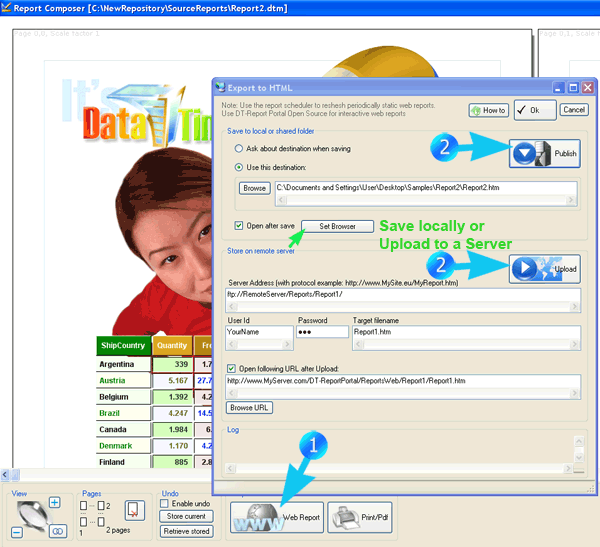This screenshot has width=600, height=547.
Task: Click right arrow of destination path scrollbar
Action: pyautogui.click(x=571, y=200)
